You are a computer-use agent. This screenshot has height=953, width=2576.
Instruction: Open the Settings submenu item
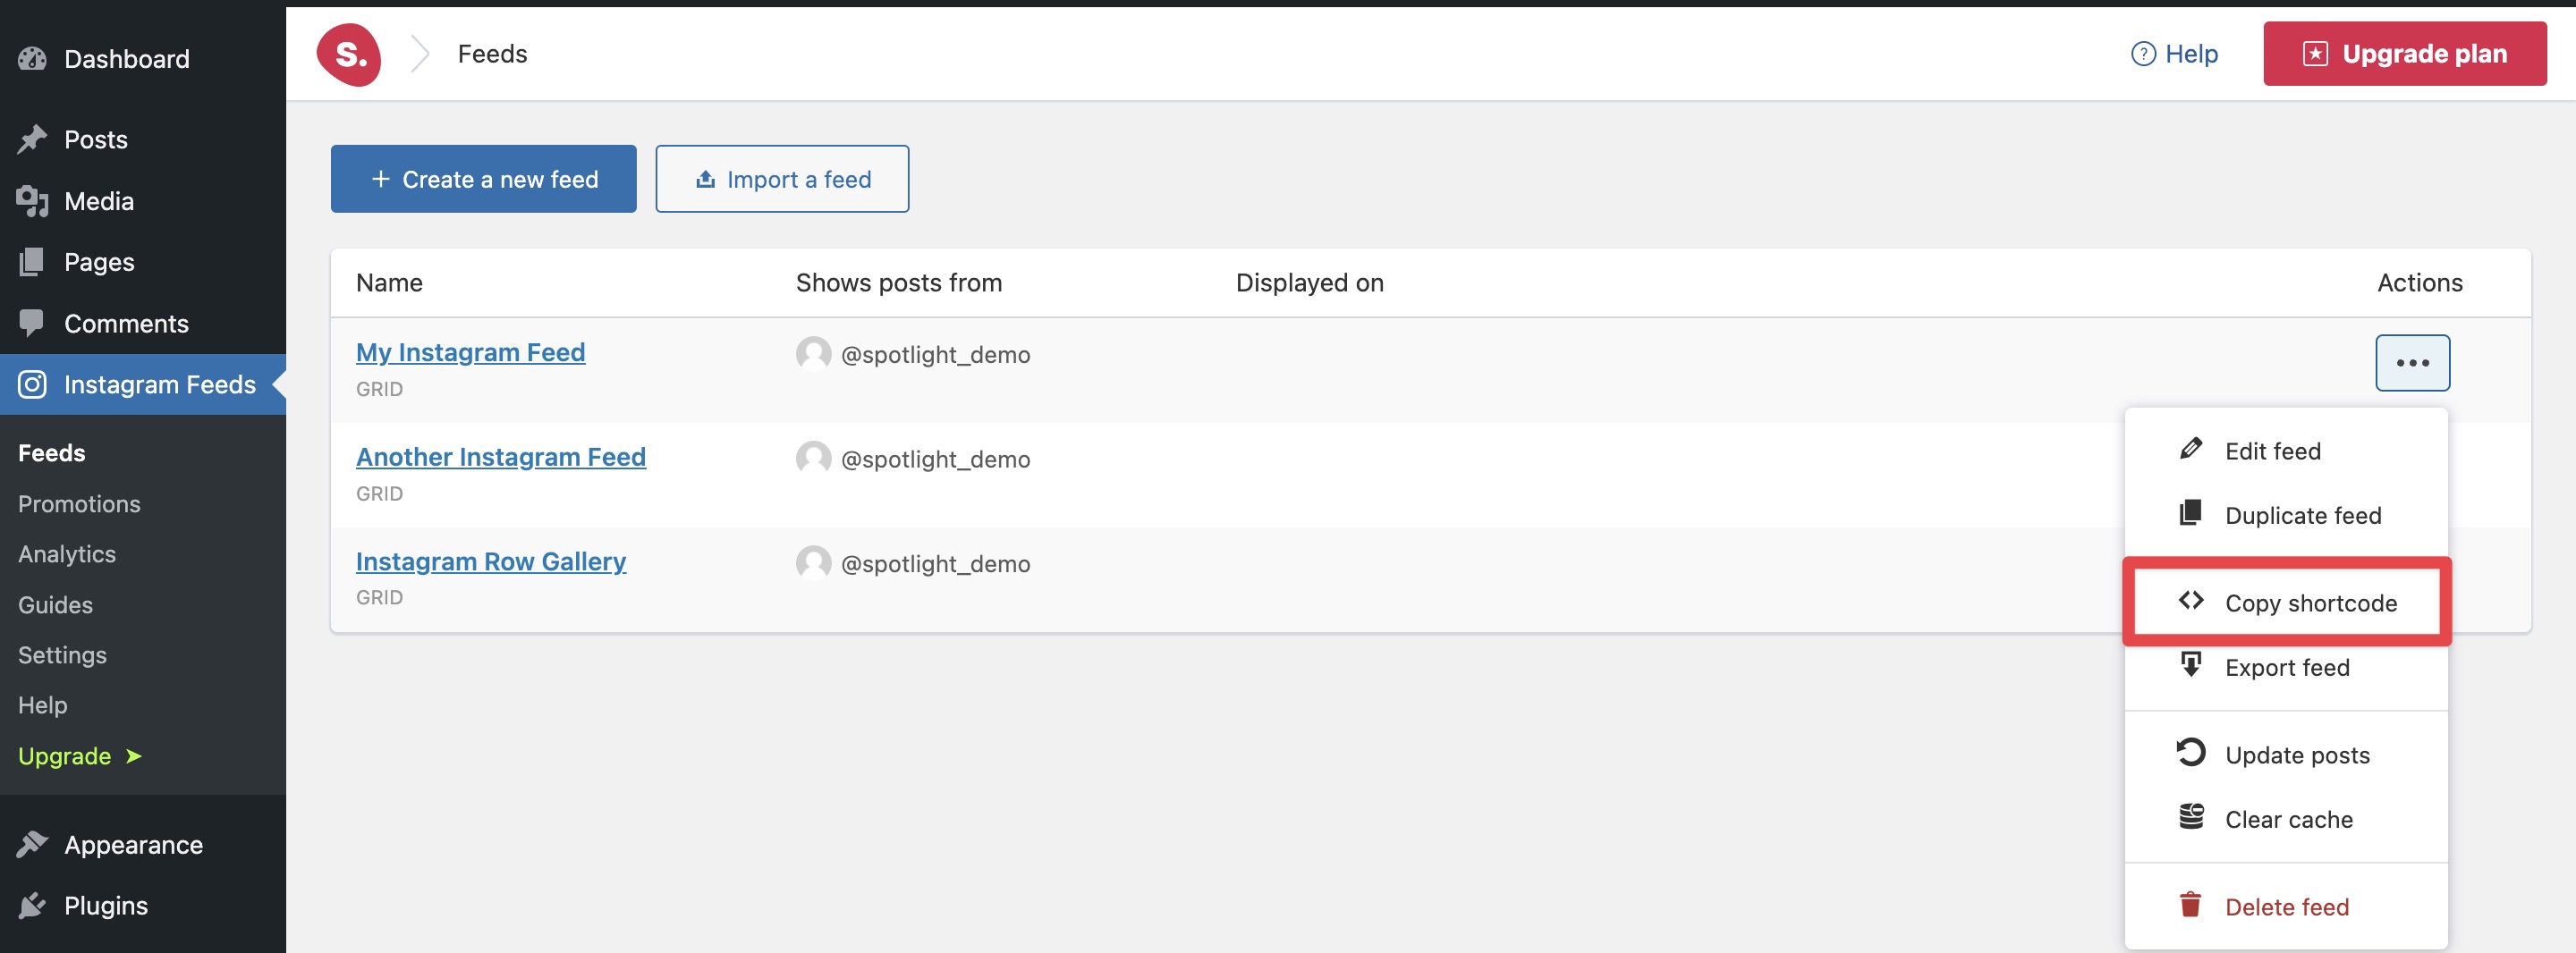click(x=62, y=655)
